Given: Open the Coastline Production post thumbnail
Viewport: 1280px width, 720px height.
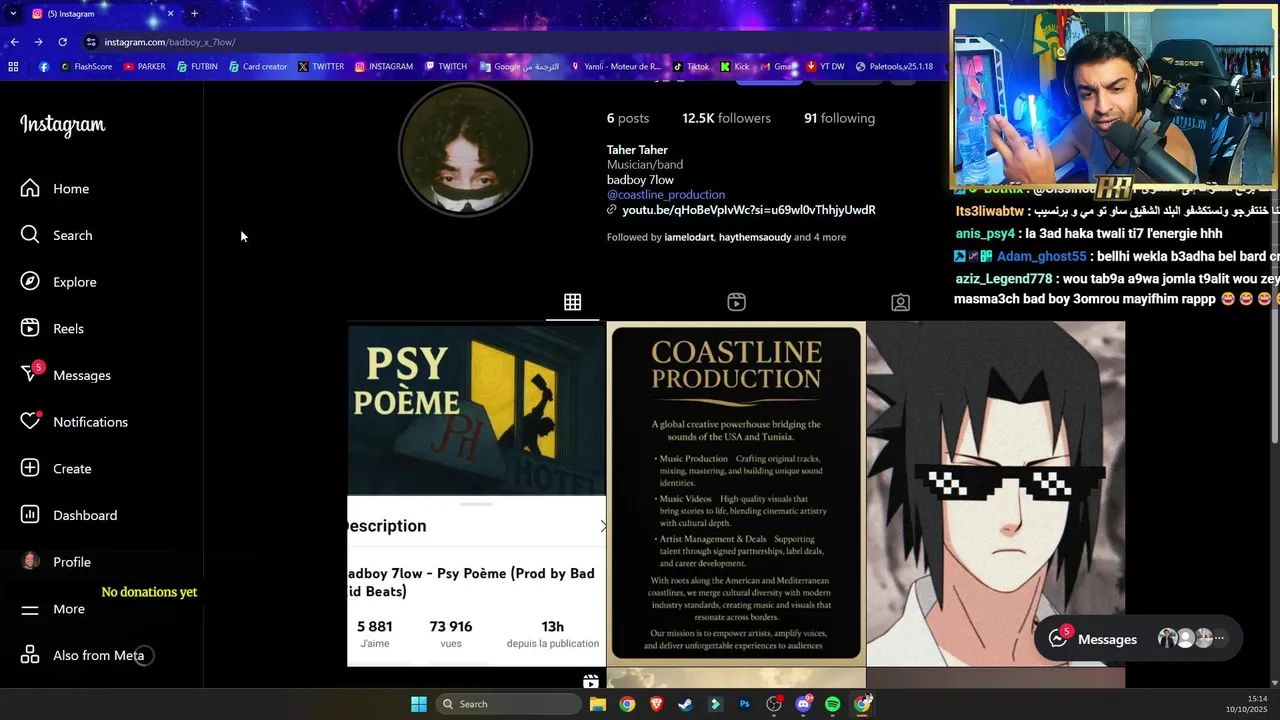Looking at the screenshot, I should pyautogui.click(x=736, y=494).
